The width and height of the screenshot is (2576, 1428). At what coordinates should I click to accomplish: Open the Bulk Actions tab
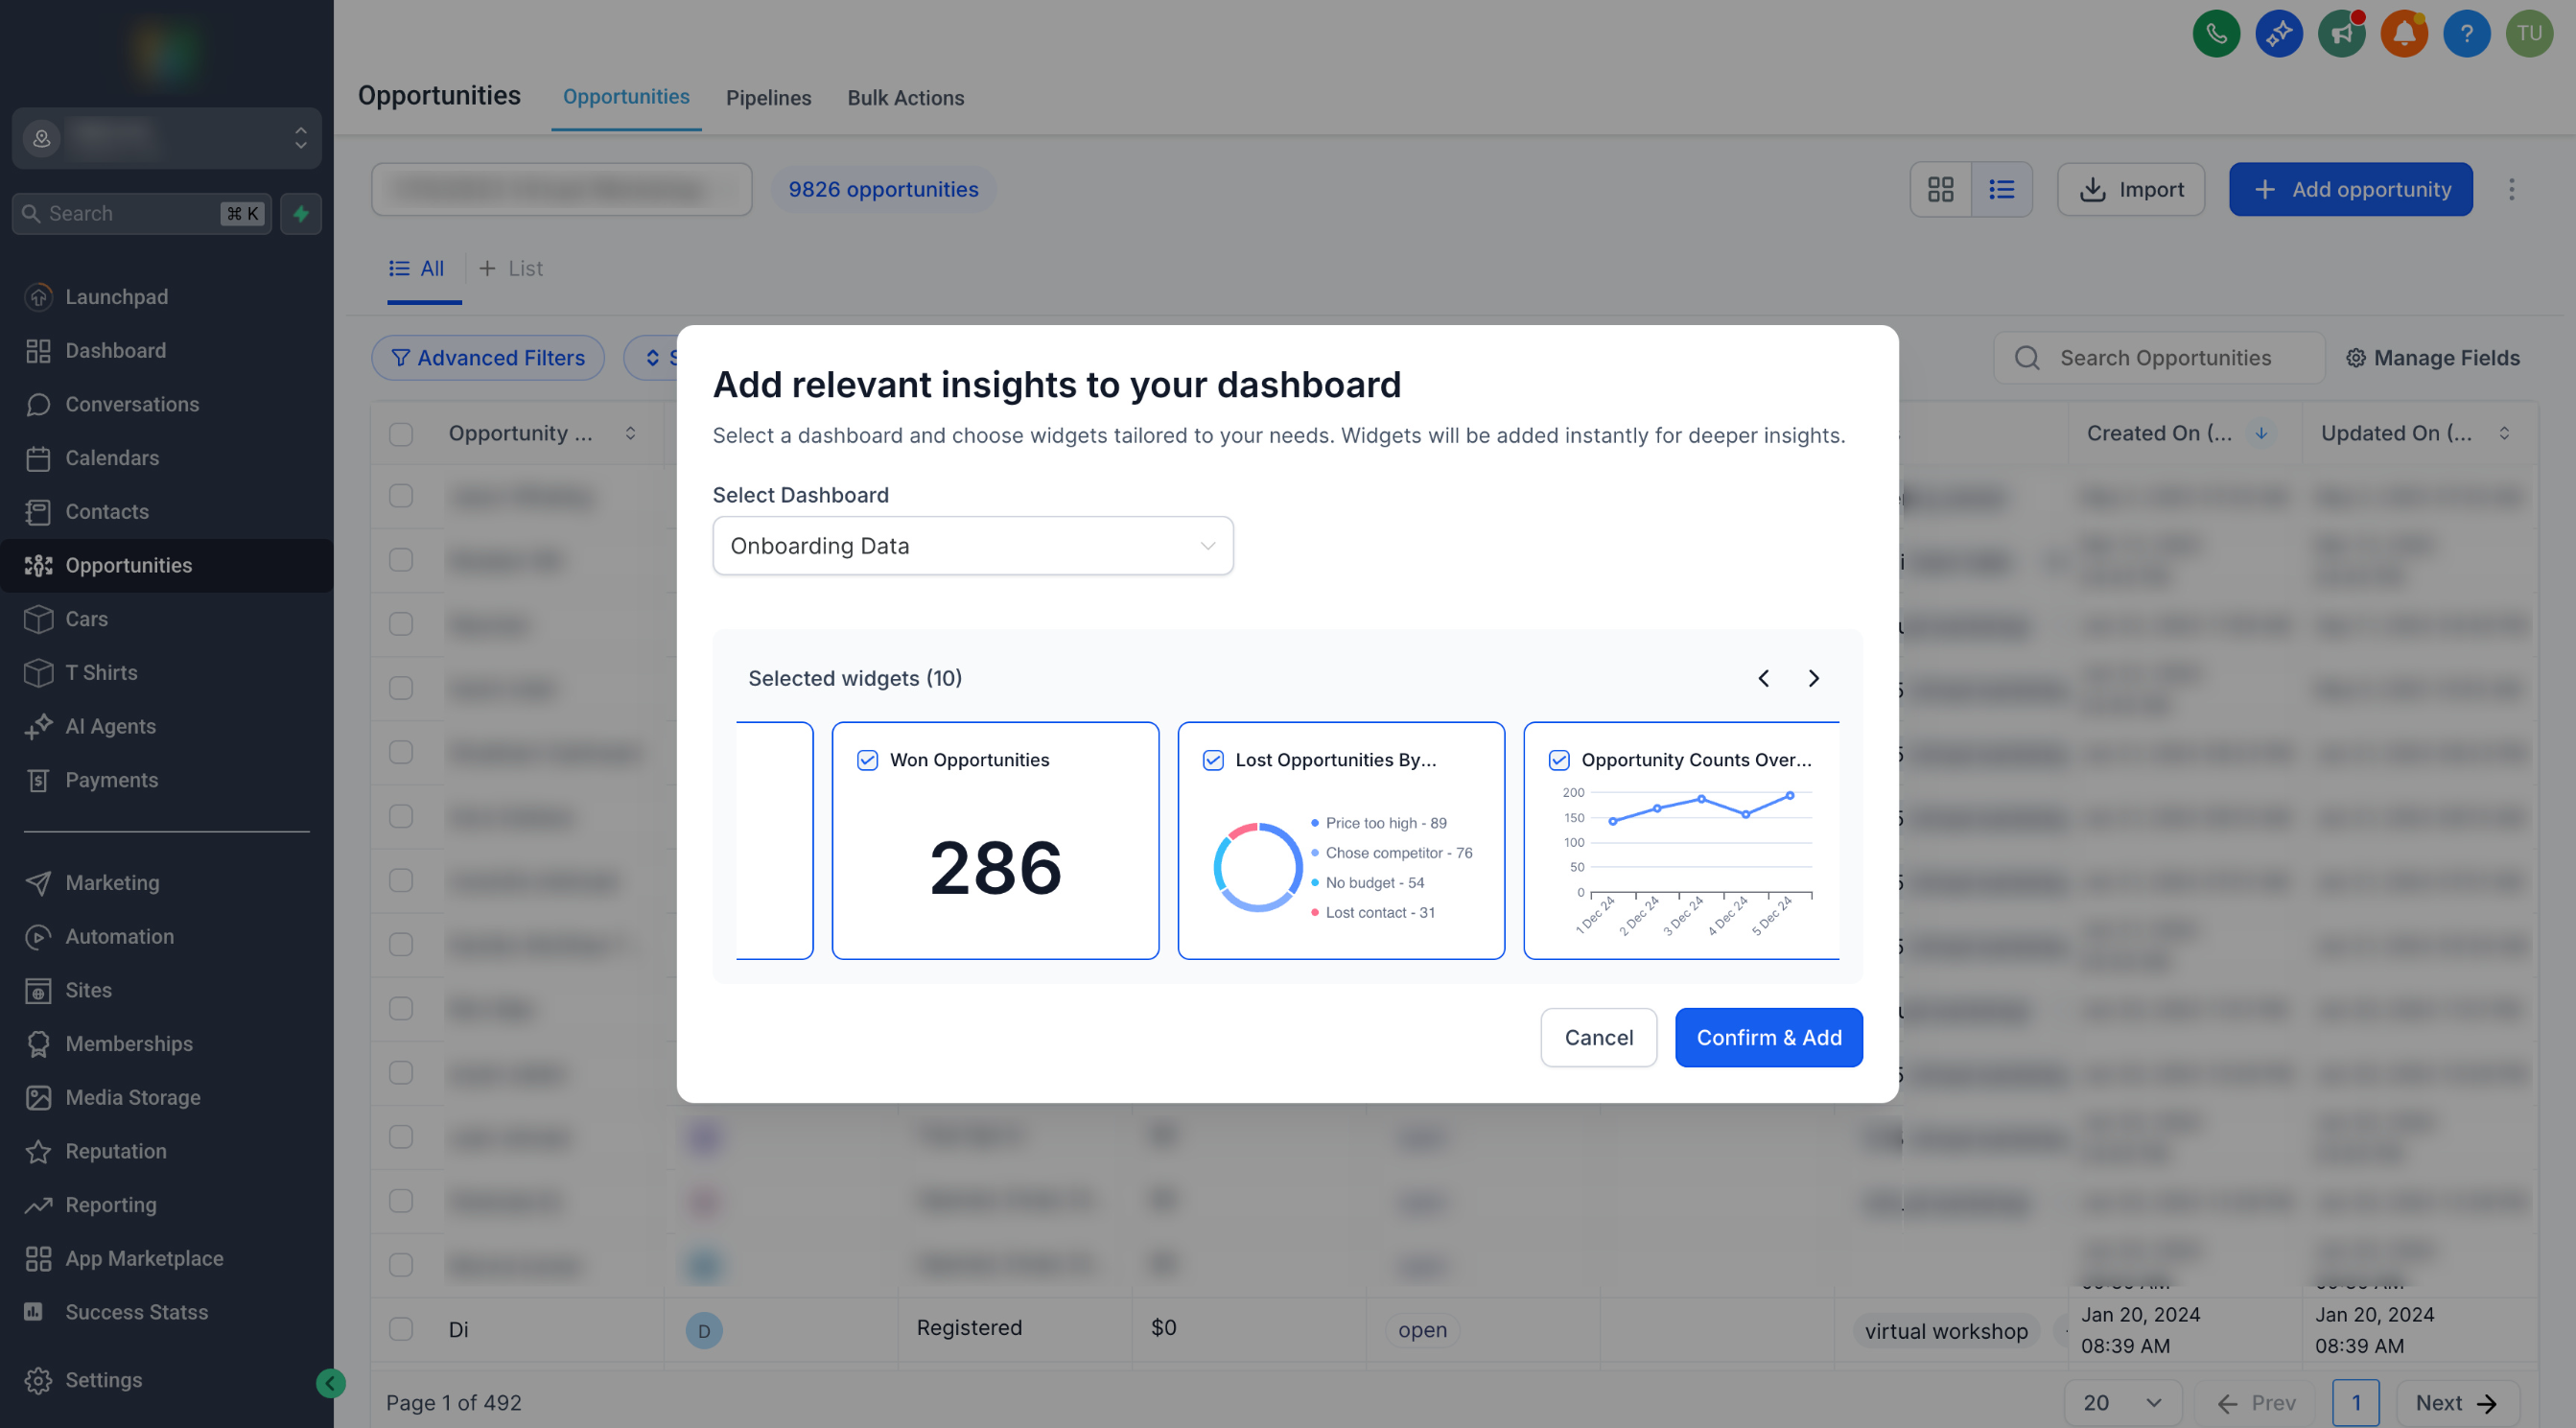tap(905, 98)
